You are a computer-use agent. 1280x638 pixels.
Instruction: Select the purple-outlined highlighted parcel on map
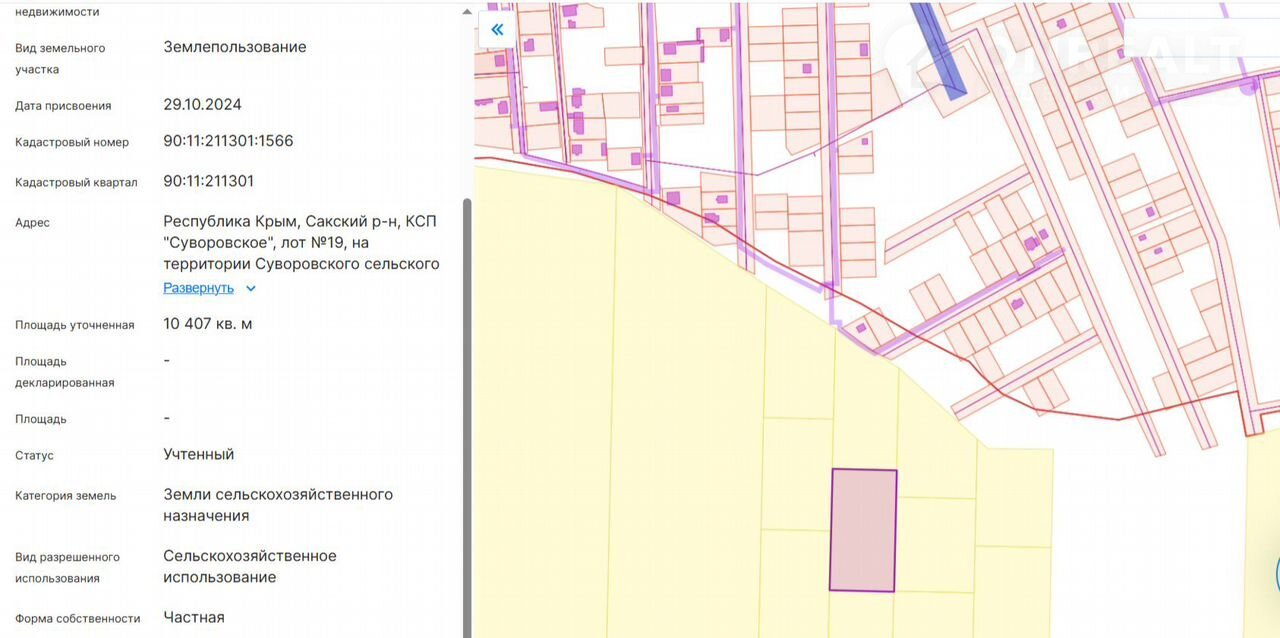point(863,530)
